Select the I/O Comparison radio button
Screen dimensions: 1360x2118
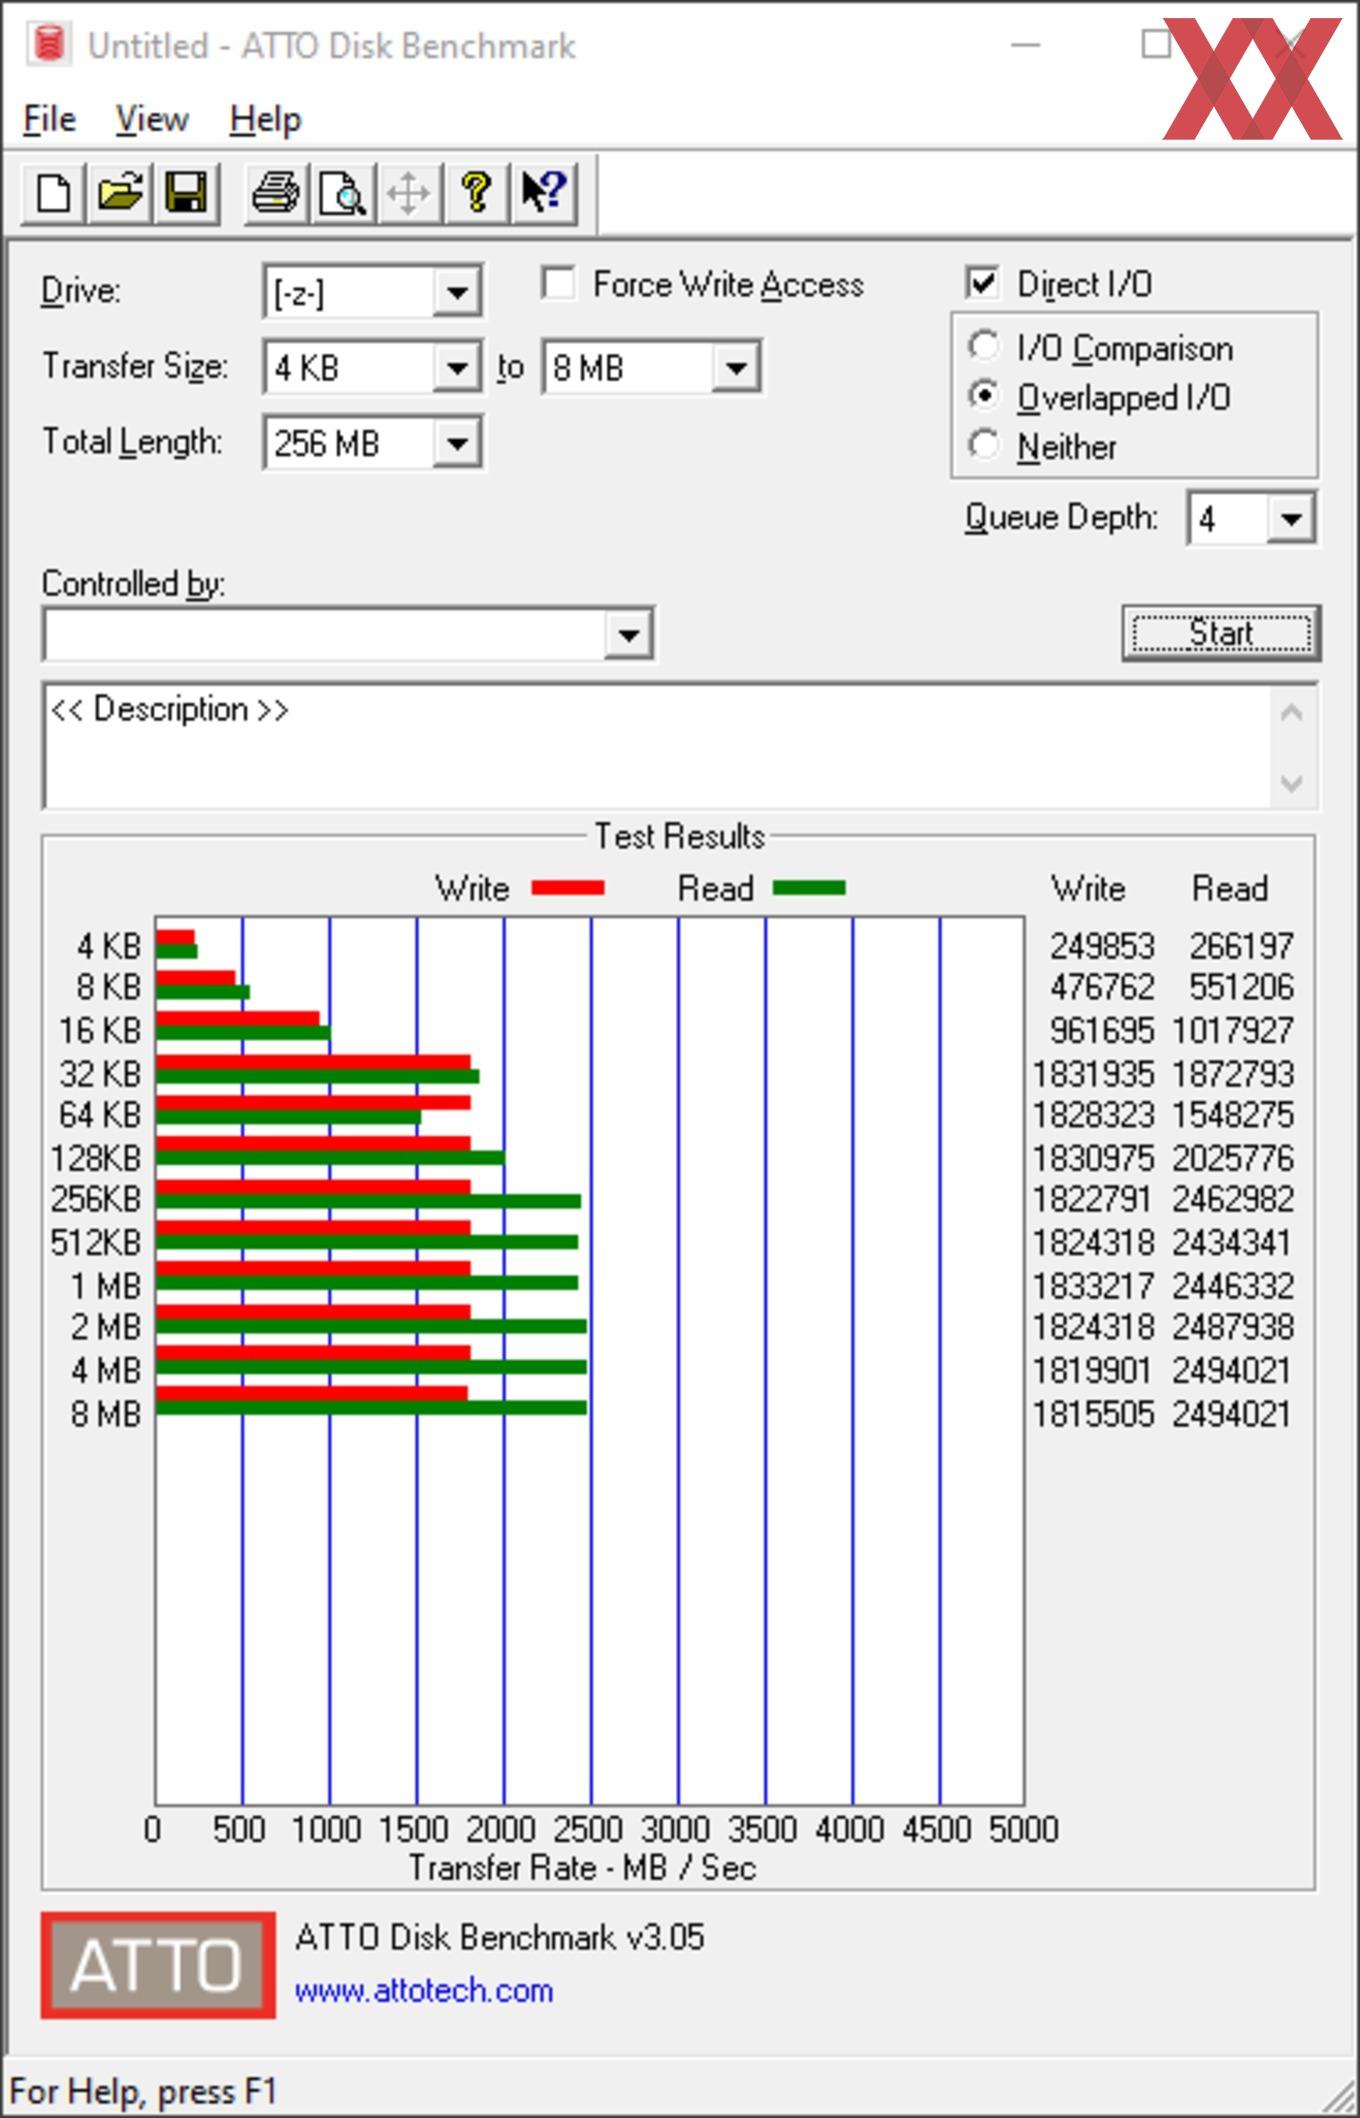click(x=983, y=346)
